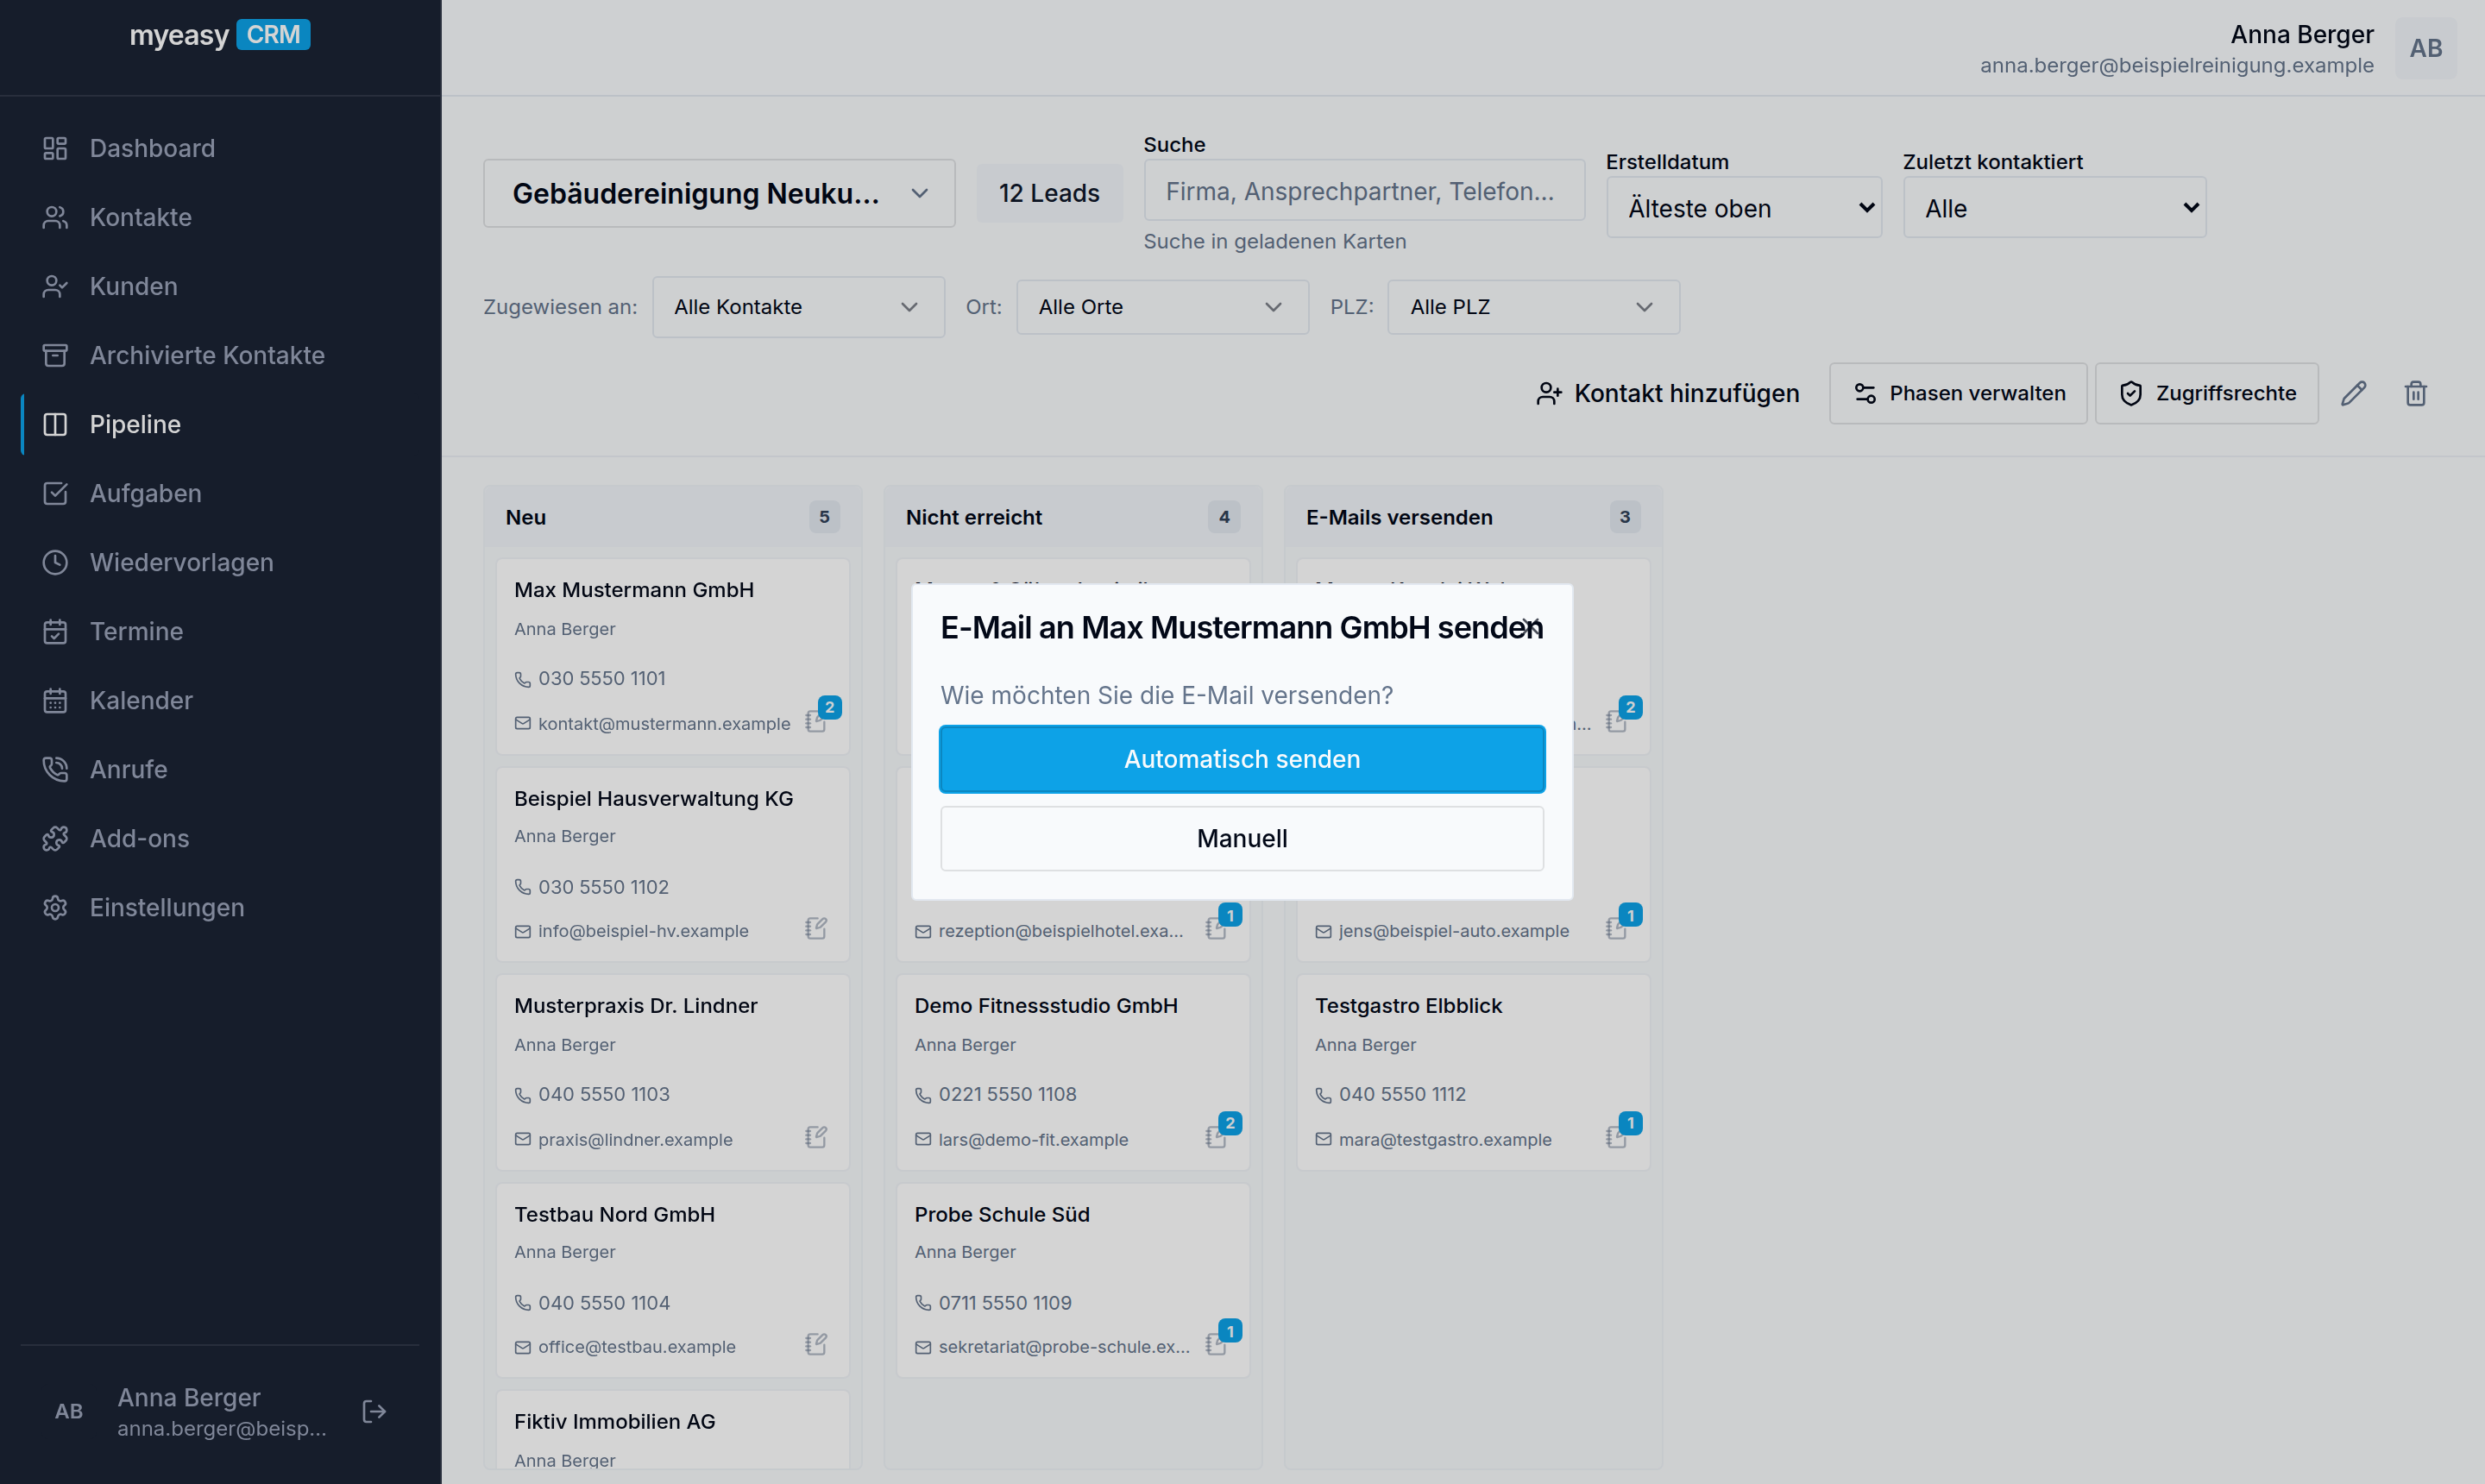This screenshot has height=1484, width=2485.
Task: Click the pencil edit pipeline icon
Action: click(x=2353, y=393)
